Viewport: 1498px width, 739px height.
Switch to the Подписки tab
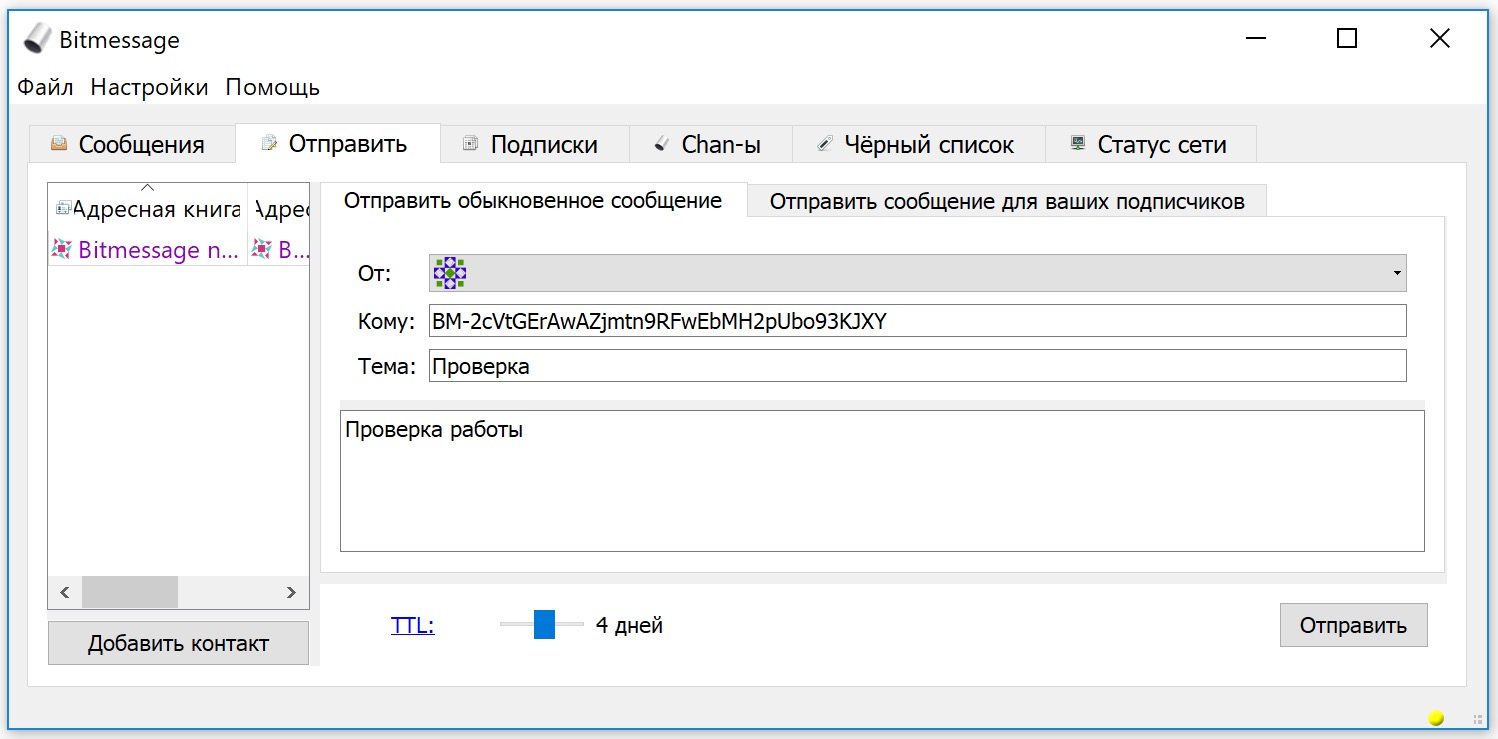[531, 145]
